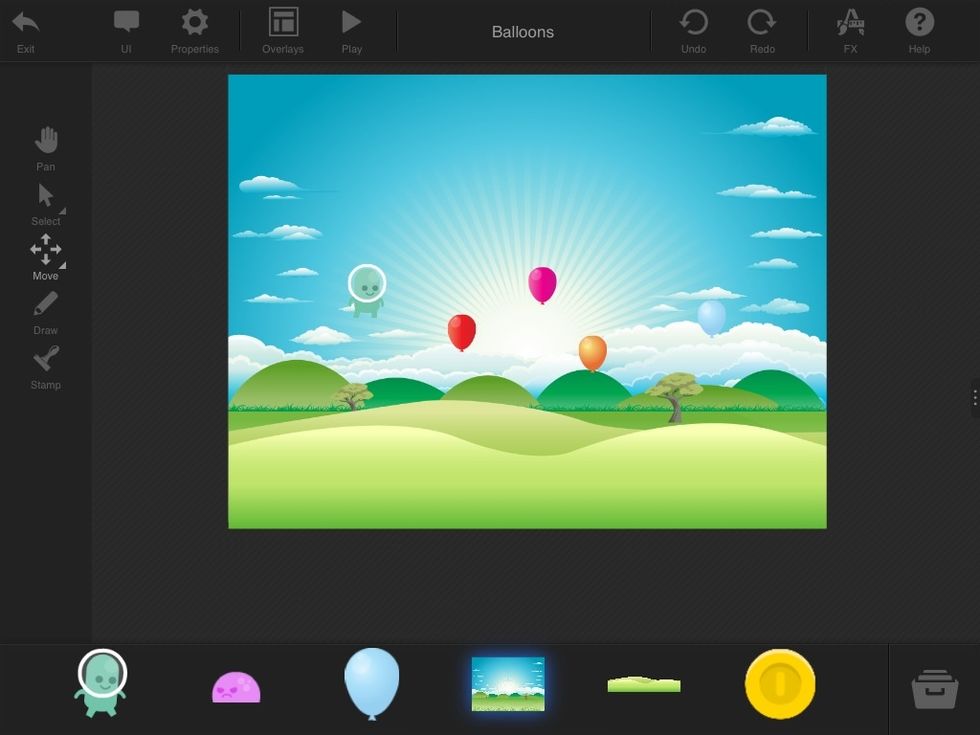Expand the right-side panel handle
Image resolution: width=980 pixels, height=735 pixels.
975,397
